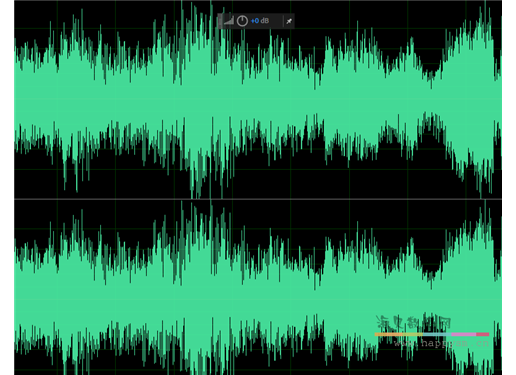Click the +0 dB gain value
516x375 pixels.
260,21
